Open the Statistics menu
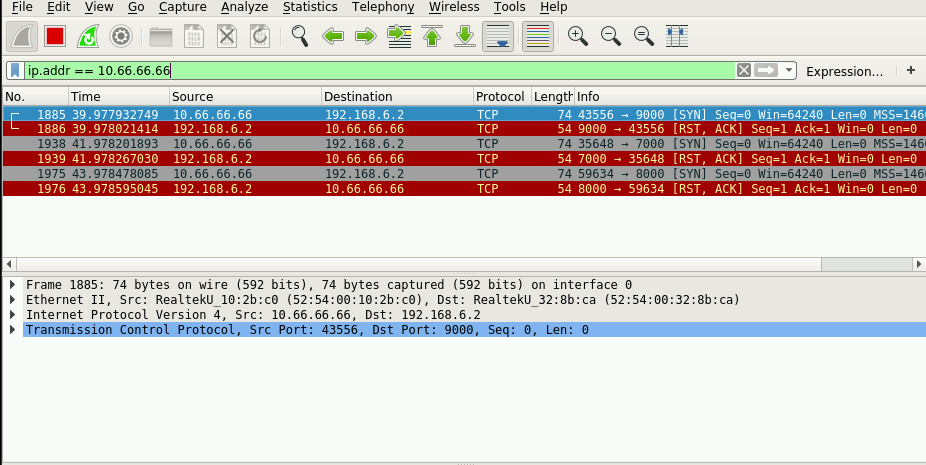Viewport: 926px width, 465px height. [x=309, y=7]
